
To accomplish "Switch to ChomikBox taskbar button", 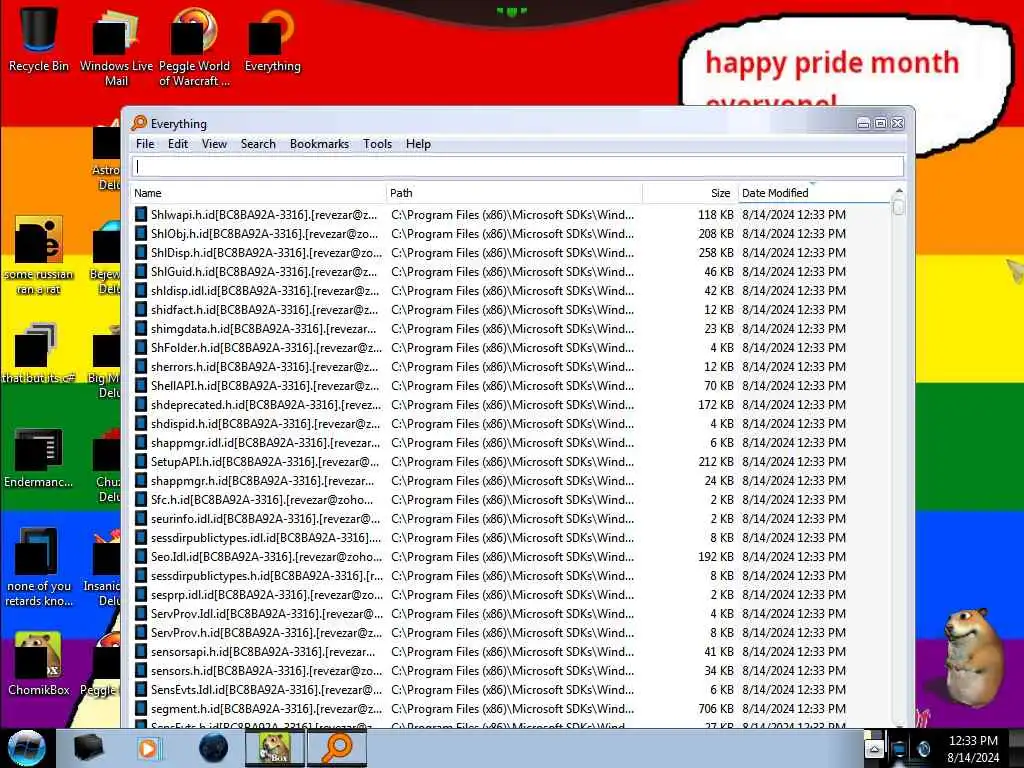I will (275, 748).
